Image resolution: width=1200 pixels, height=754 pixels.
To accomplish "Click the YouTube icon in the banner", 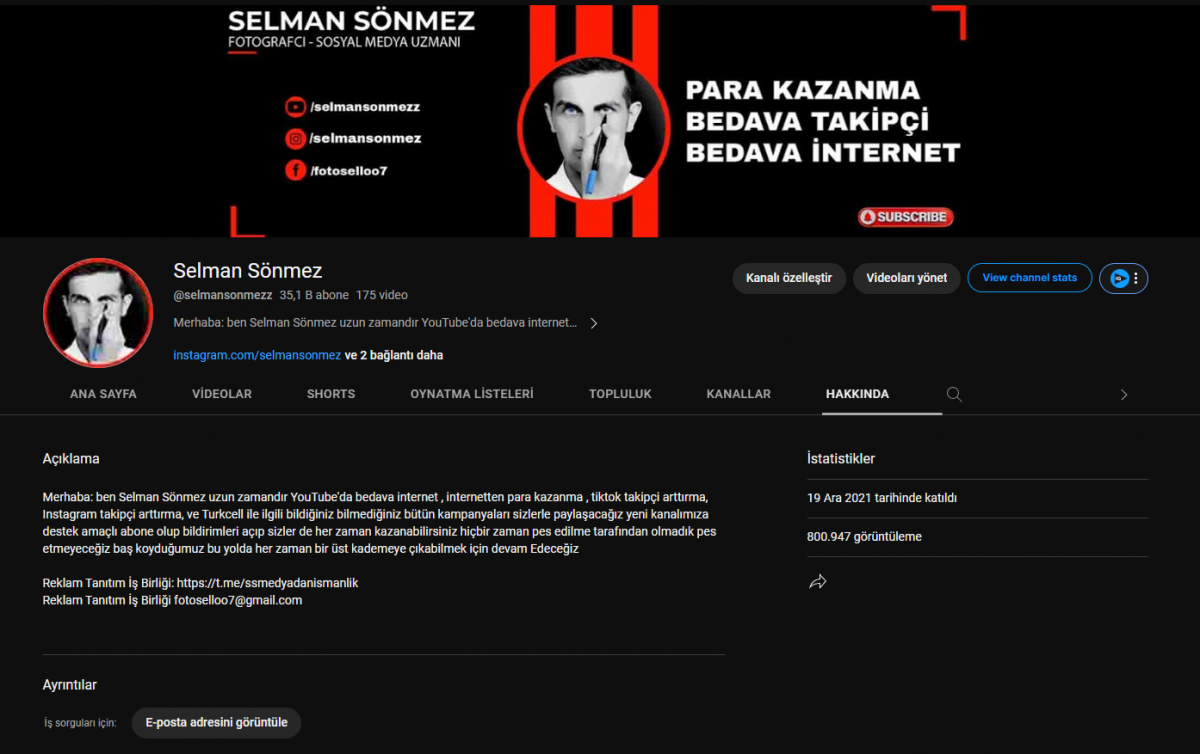I will tap(295, 107).
